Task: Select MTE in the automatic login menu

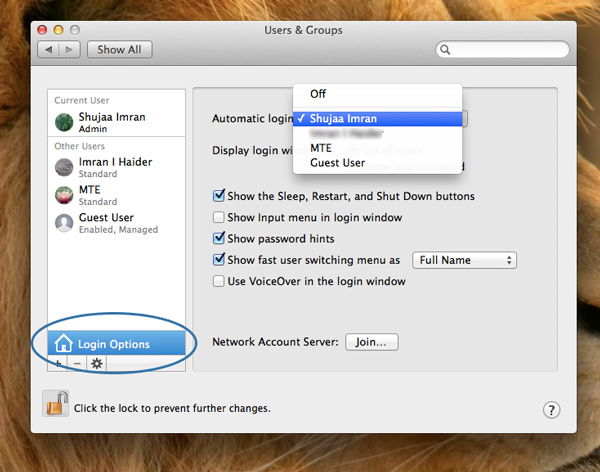Action: click(378, 148)
